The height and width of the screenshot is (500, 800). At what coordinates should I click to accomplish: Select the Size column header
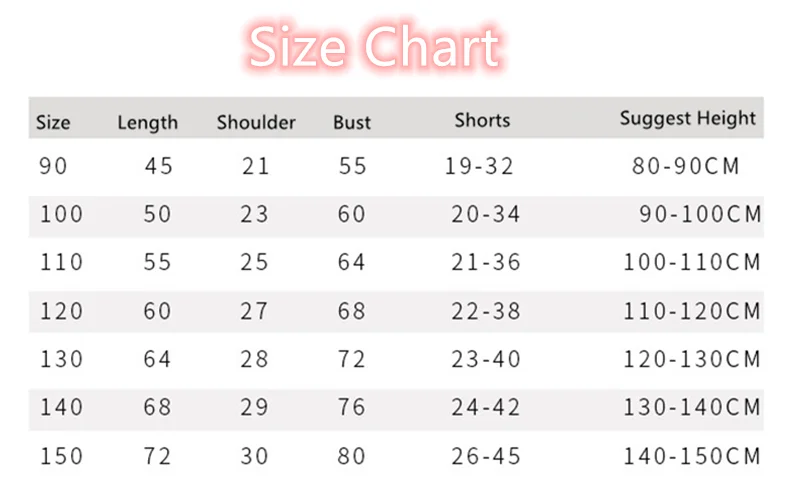[x=53, y=122]
